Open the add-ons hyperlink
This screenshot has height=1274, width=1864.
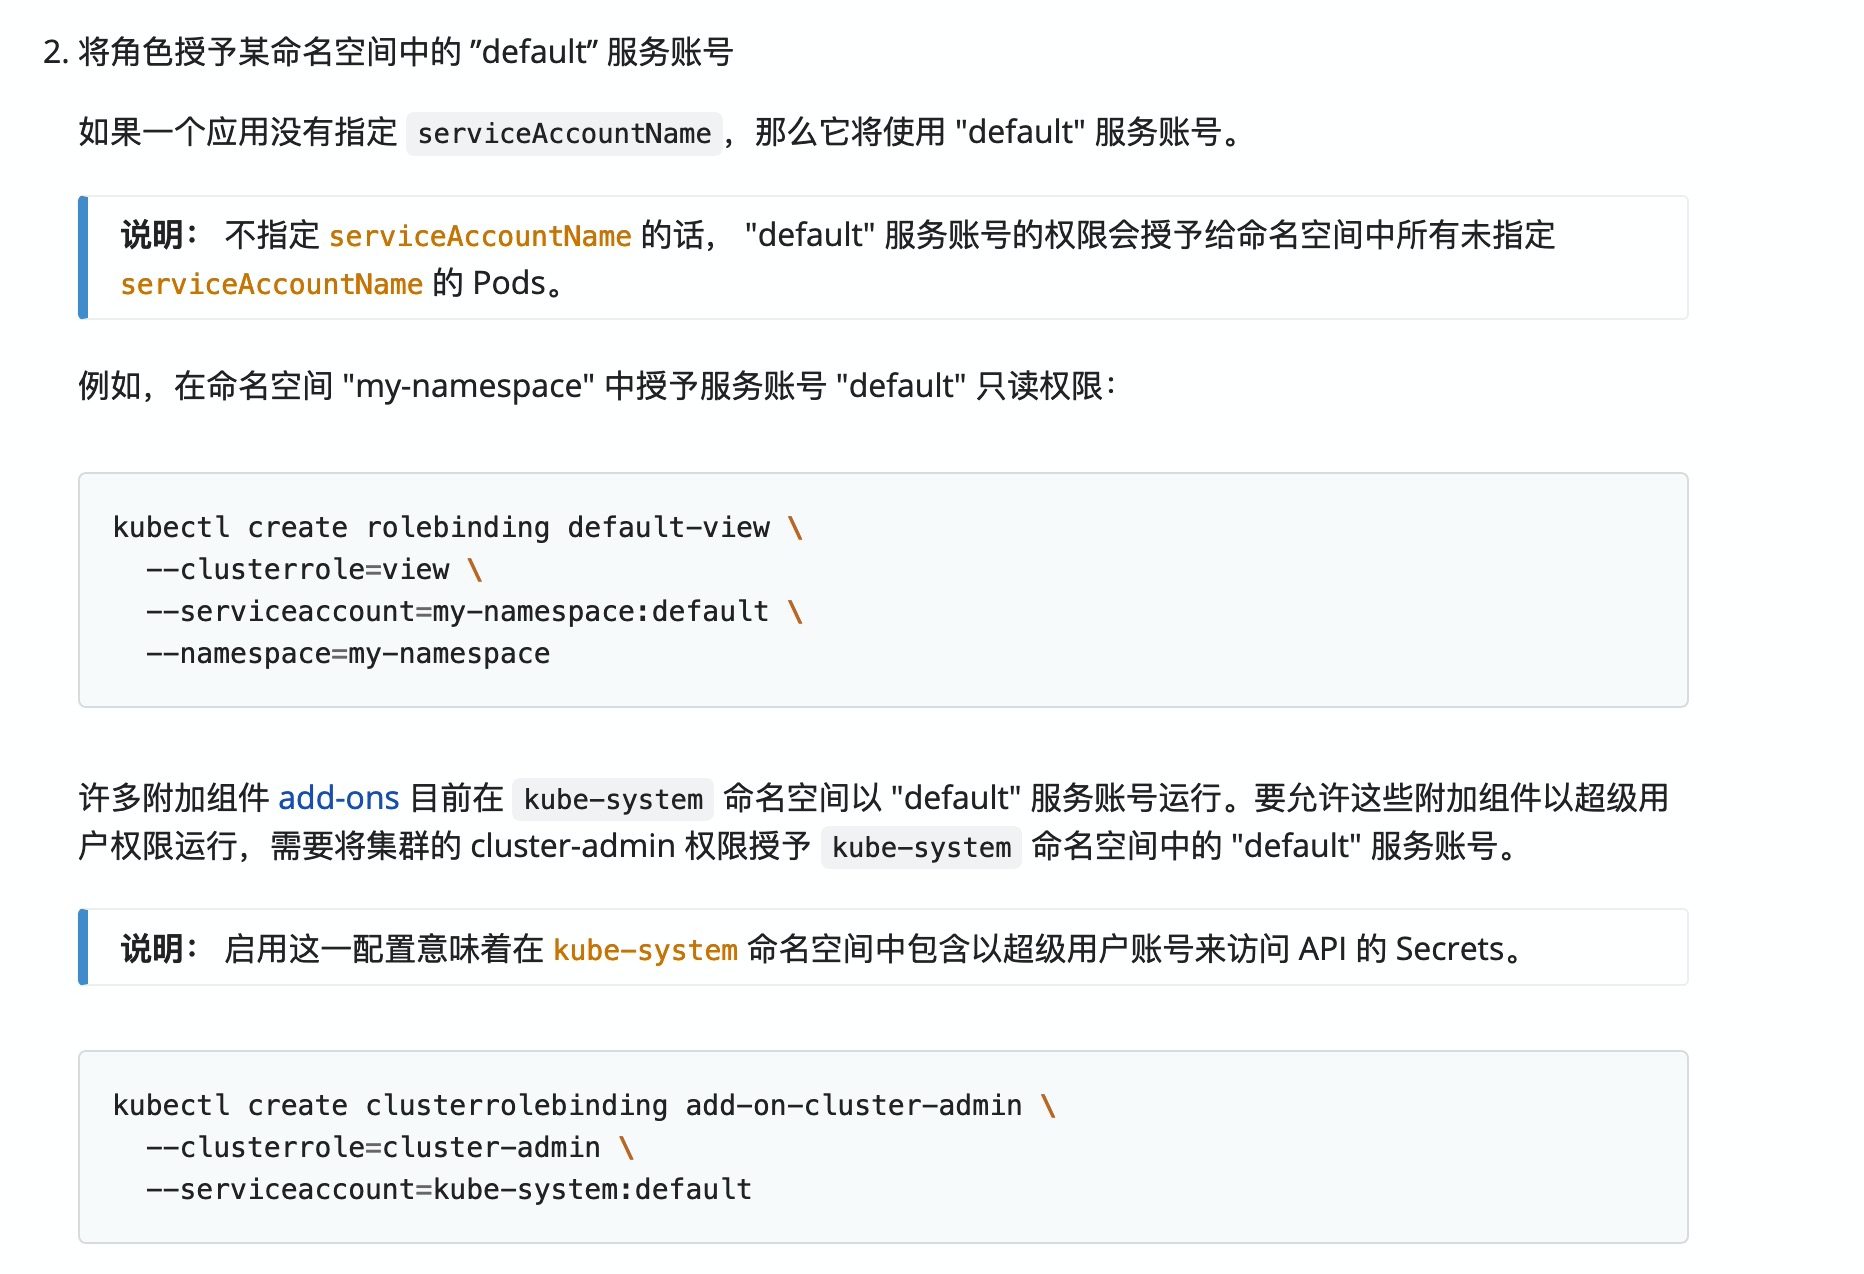338,798
